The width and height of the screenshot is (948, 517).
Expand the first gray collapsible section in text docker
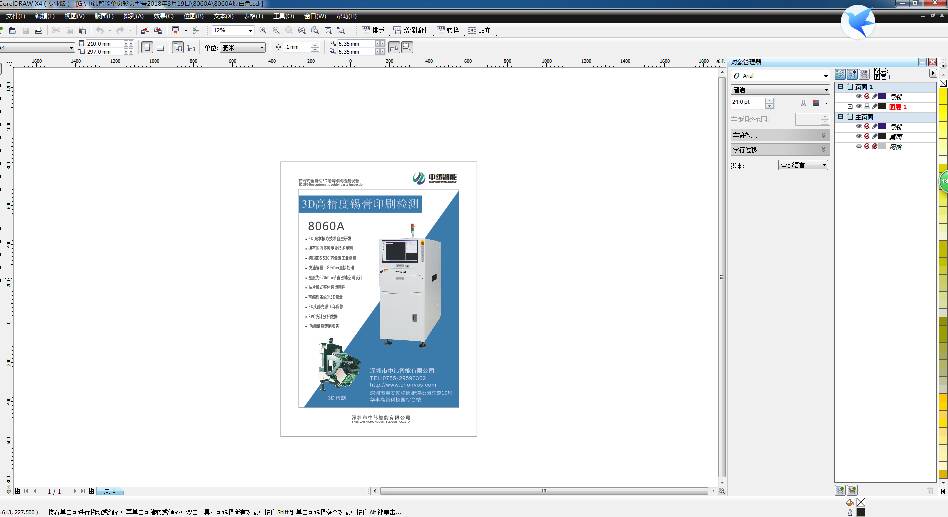click(x=780, y=135)
